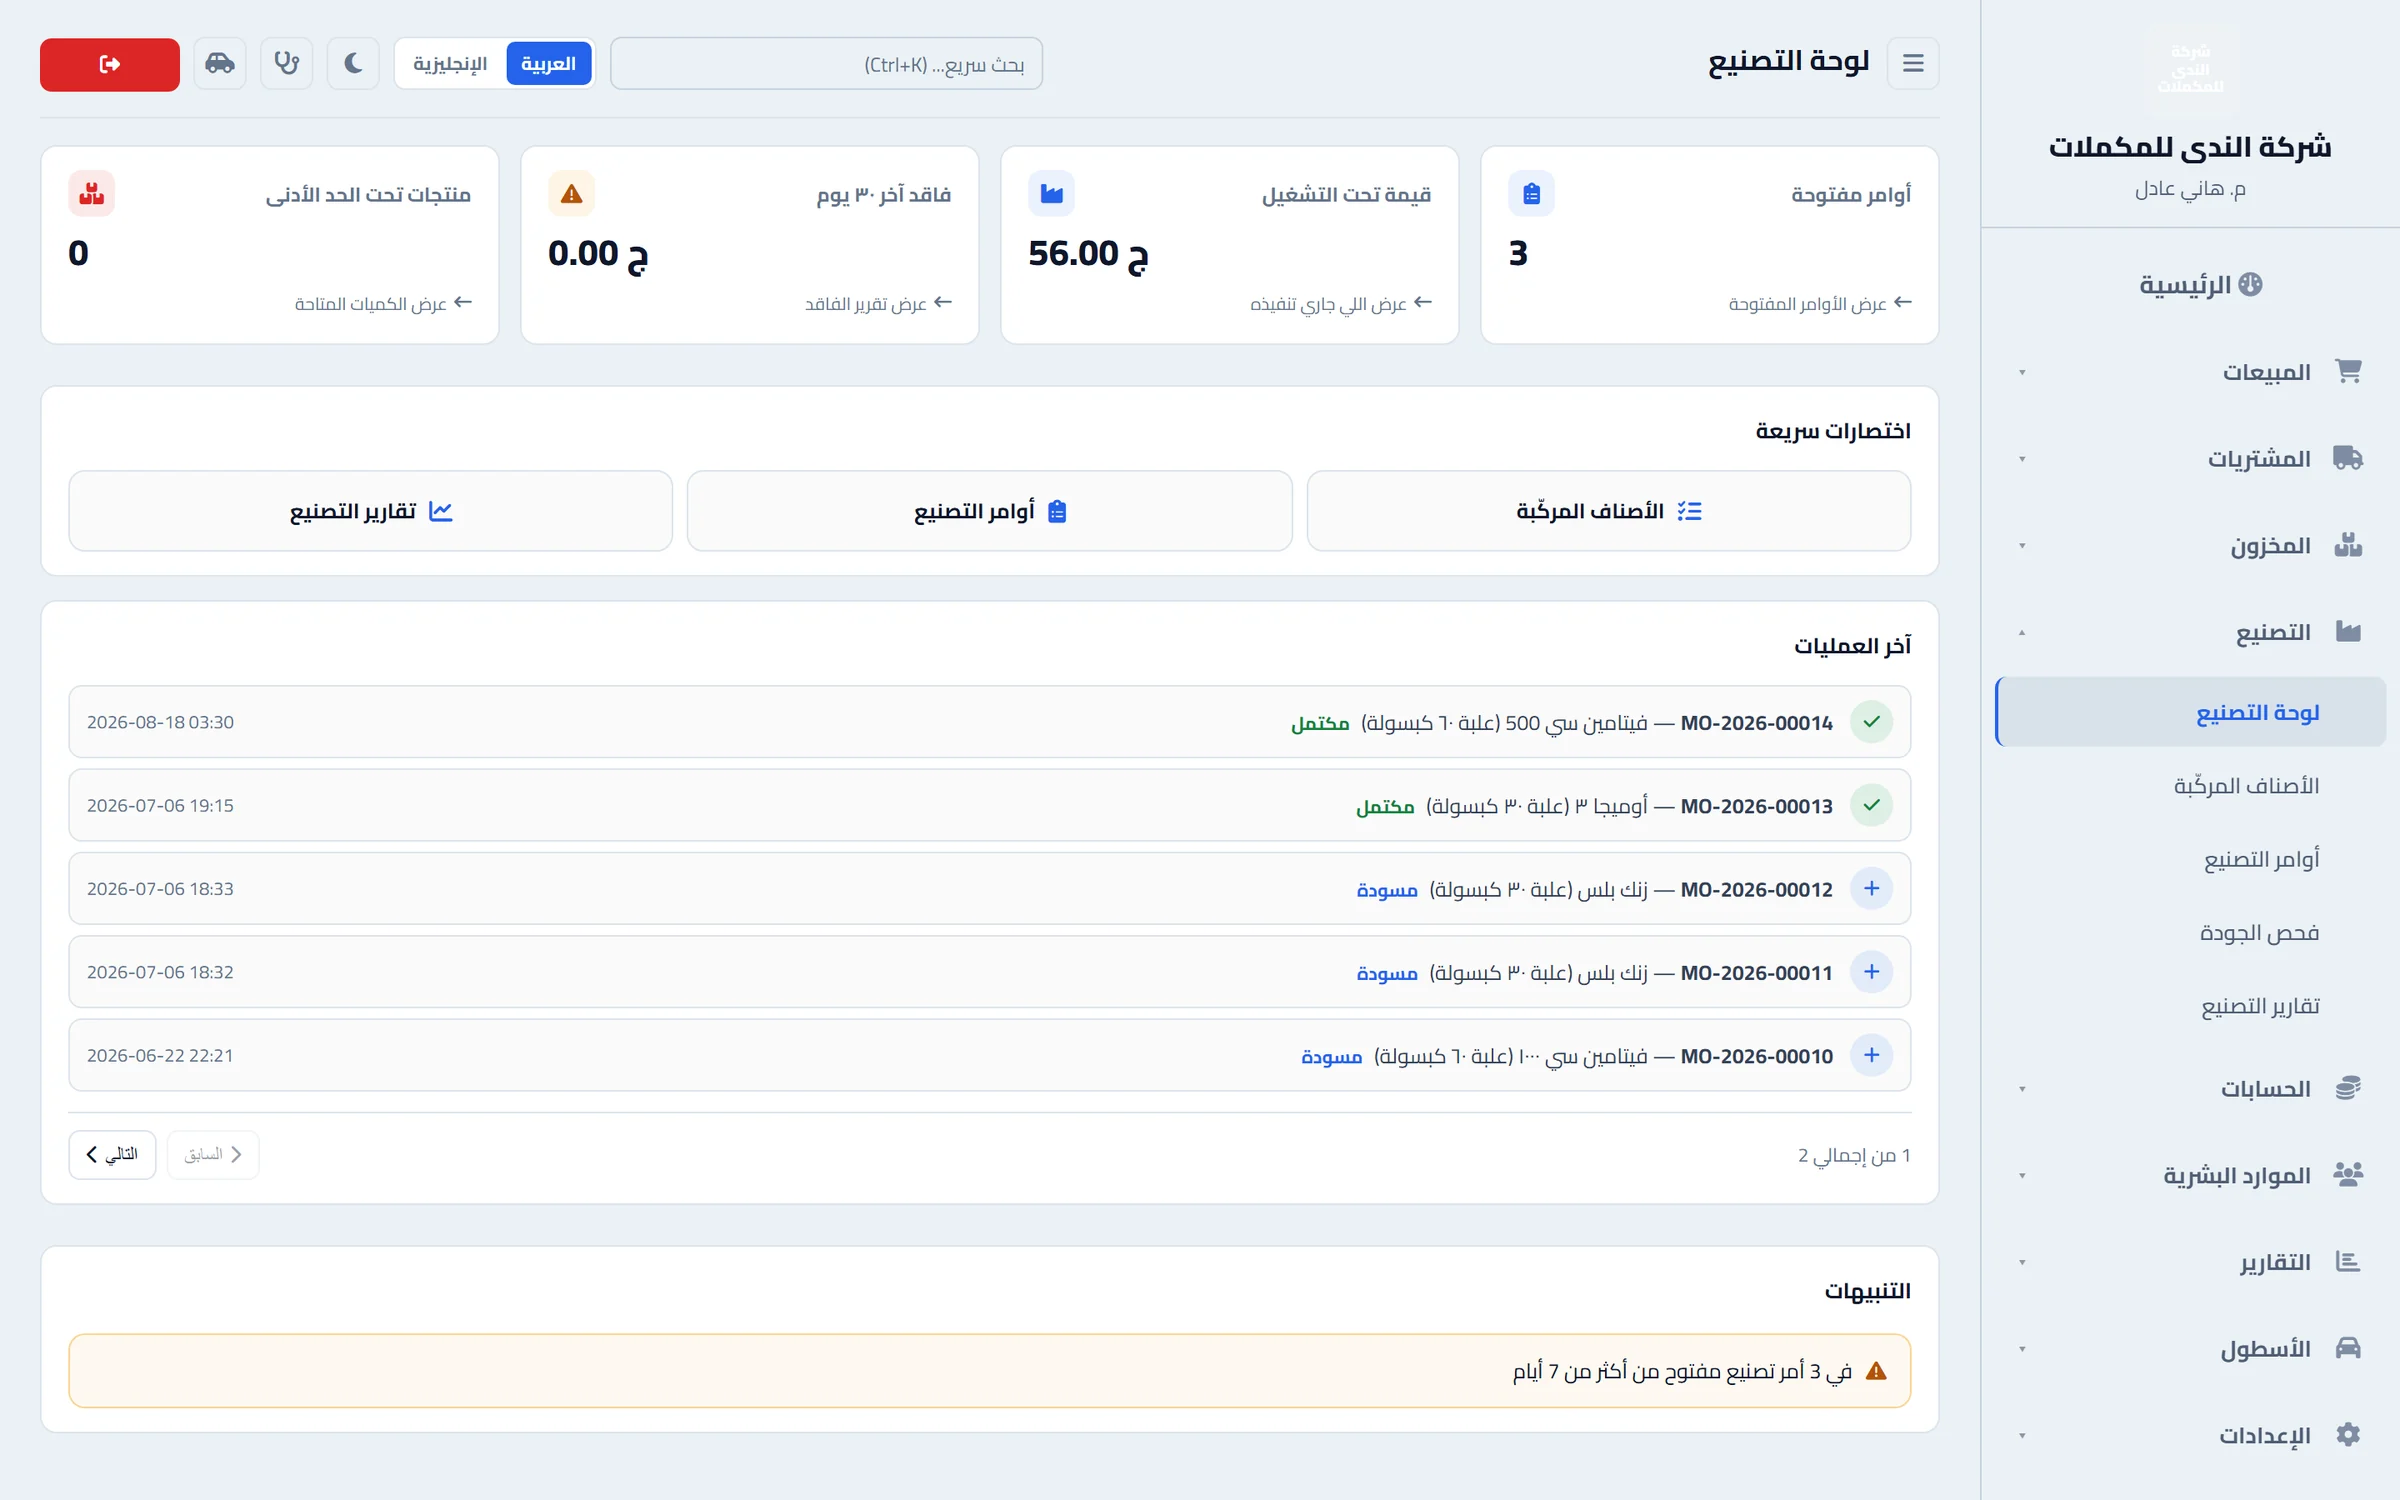
Task: Open فحص الجودة in sidebar submenu
Action: [x=2190, y=933]
